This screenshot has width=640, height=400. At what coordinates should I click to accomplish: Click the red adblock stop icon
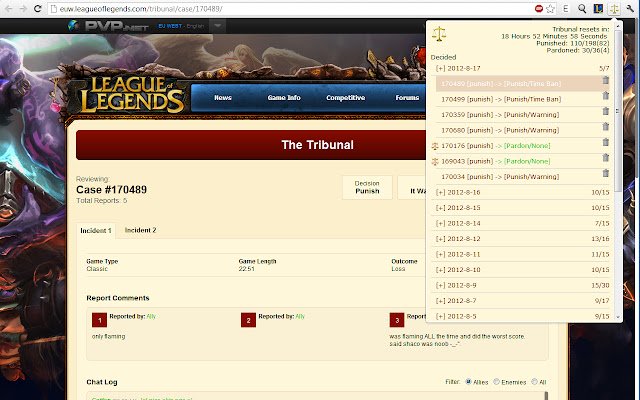pos(539,9)
